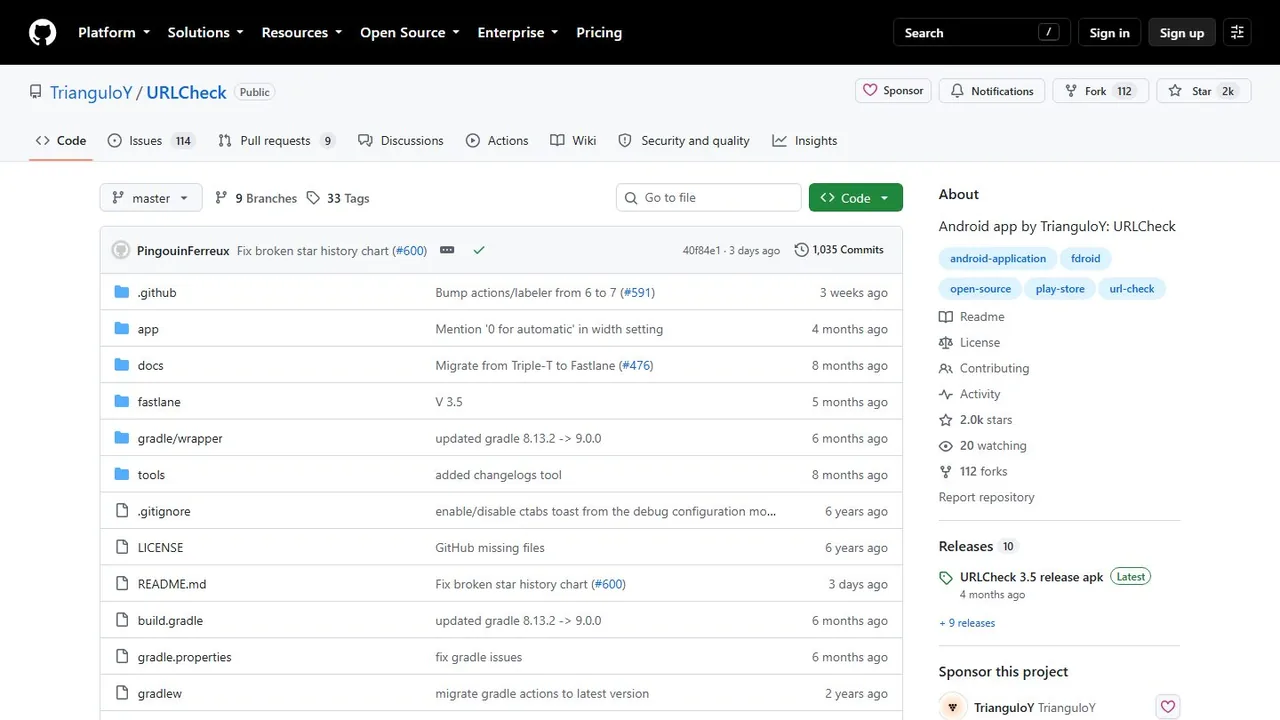Click the Go to file input
Image resolution: width=1280 pixels, height=720 pixels.
tap(709, 198)
